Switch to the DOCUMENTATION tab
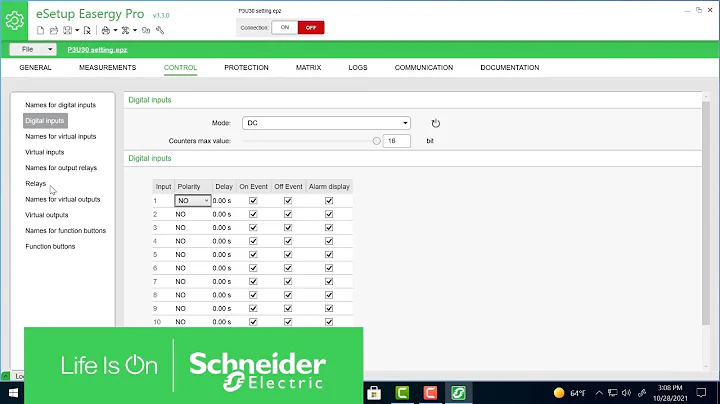This screenshot has width=720, height=404. [510, 67]
